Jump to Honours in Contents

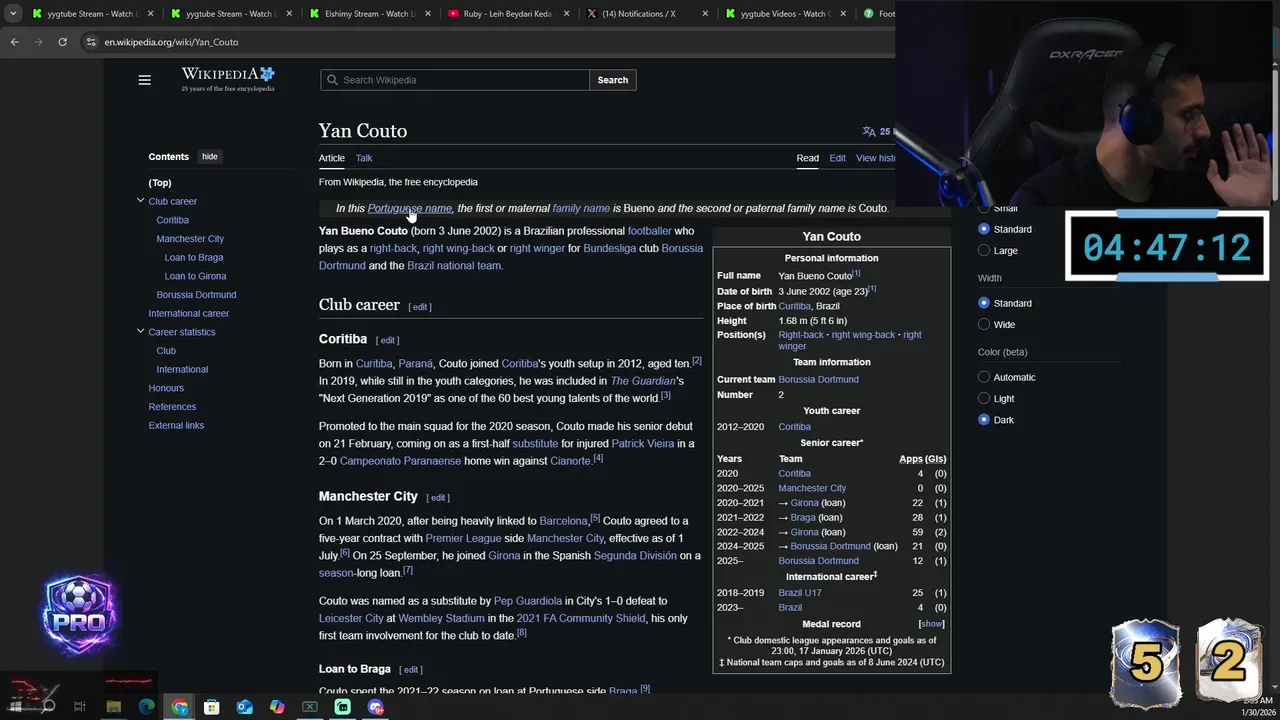click(x=166, y=388)
